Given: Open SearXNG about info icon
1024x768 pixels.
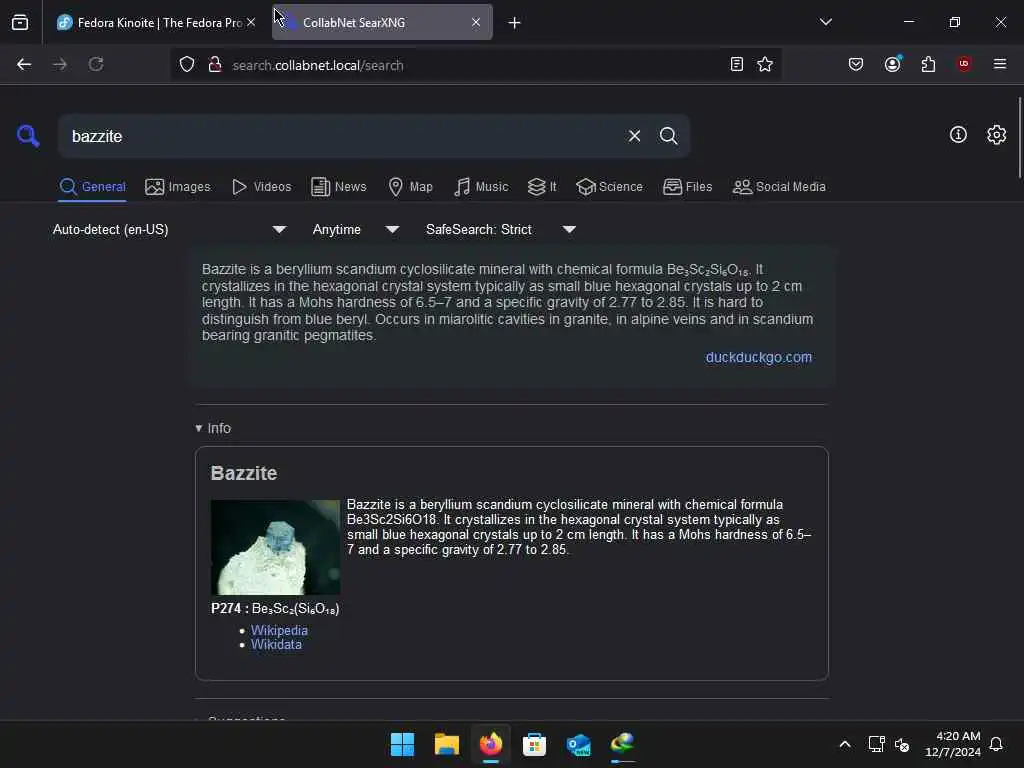Looking at the screenshot, I should coord(958,135).
